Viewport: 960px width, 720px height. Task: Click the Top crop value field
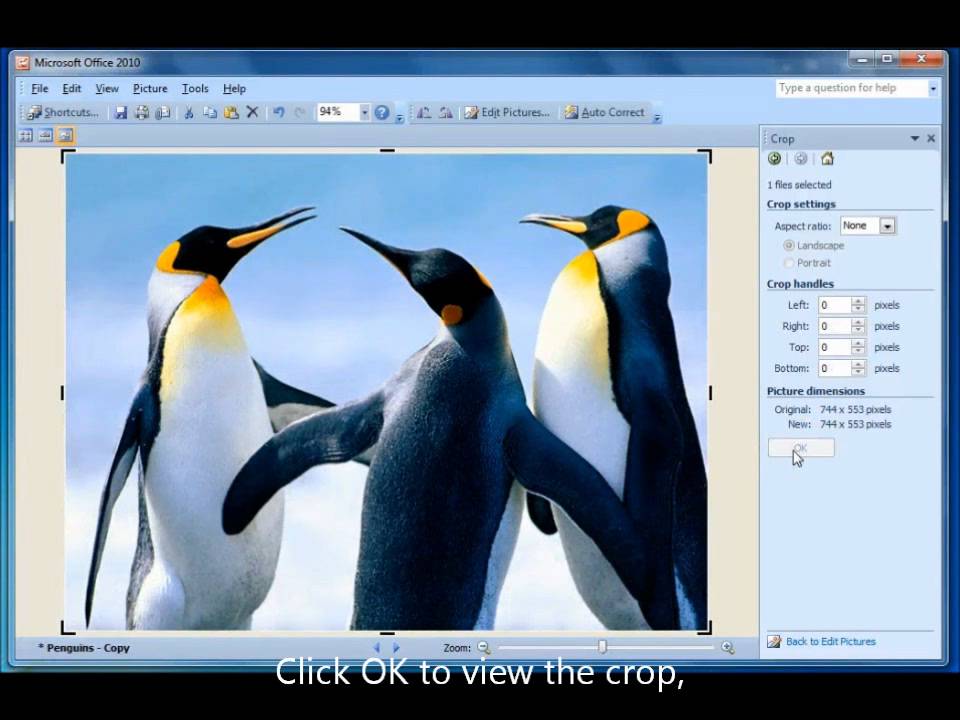835,347
